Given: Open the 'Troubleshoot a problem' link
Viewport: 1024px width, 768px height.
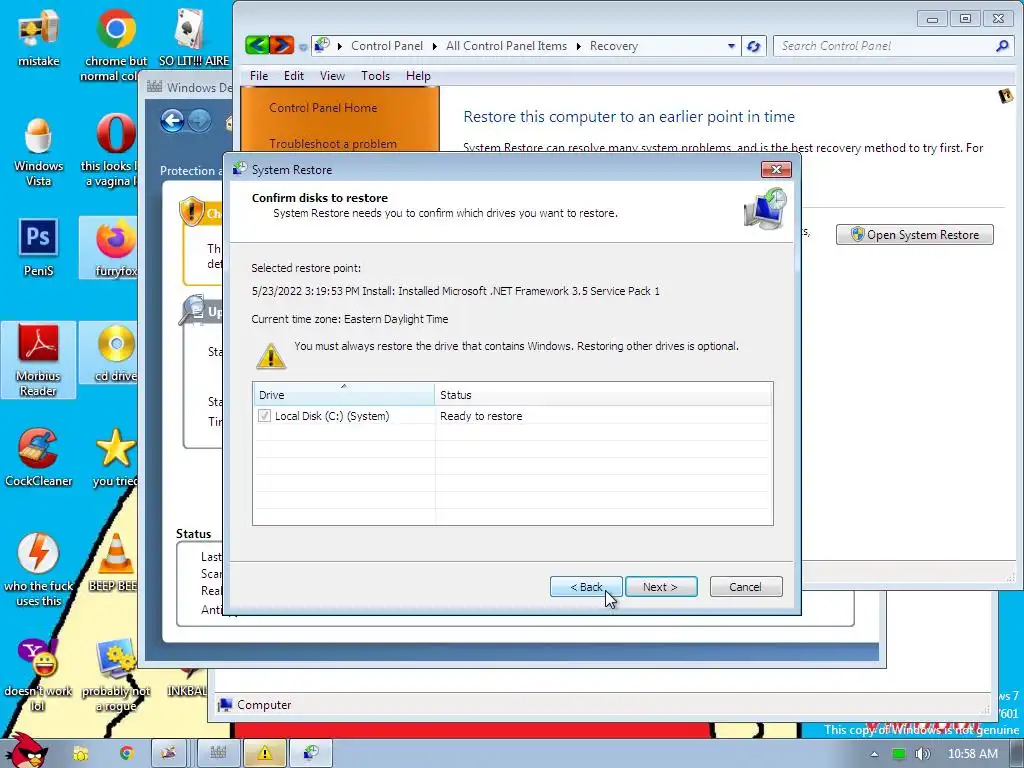Looking at the screenshot, I should pyautogui.click(x=332, y=144).
